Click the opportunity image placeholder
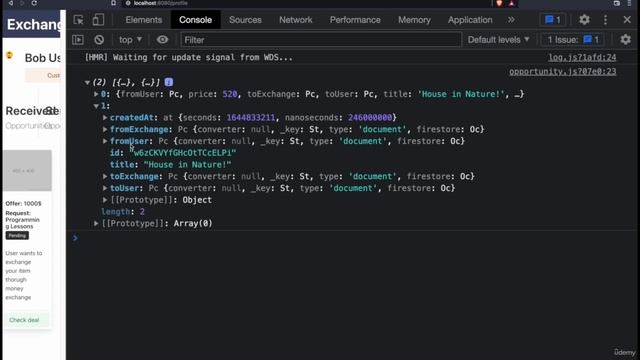Screen dimensions: 640x360 pyautogui.click(x=27, y=170)
